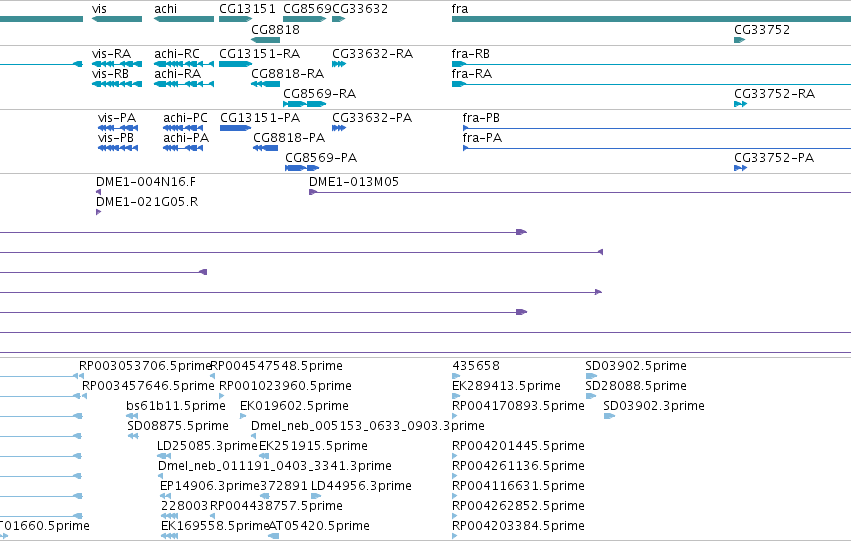The image size is (851, 541).
Task: Select the DME1-013M05 clone
Action: tap(580, 192)
